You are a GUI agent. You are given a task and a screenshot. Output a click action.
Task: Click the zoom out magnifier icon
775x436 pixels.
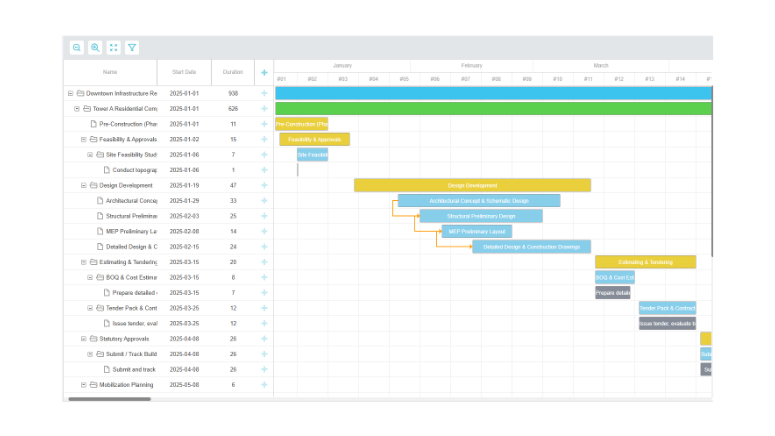pos(77,47)
